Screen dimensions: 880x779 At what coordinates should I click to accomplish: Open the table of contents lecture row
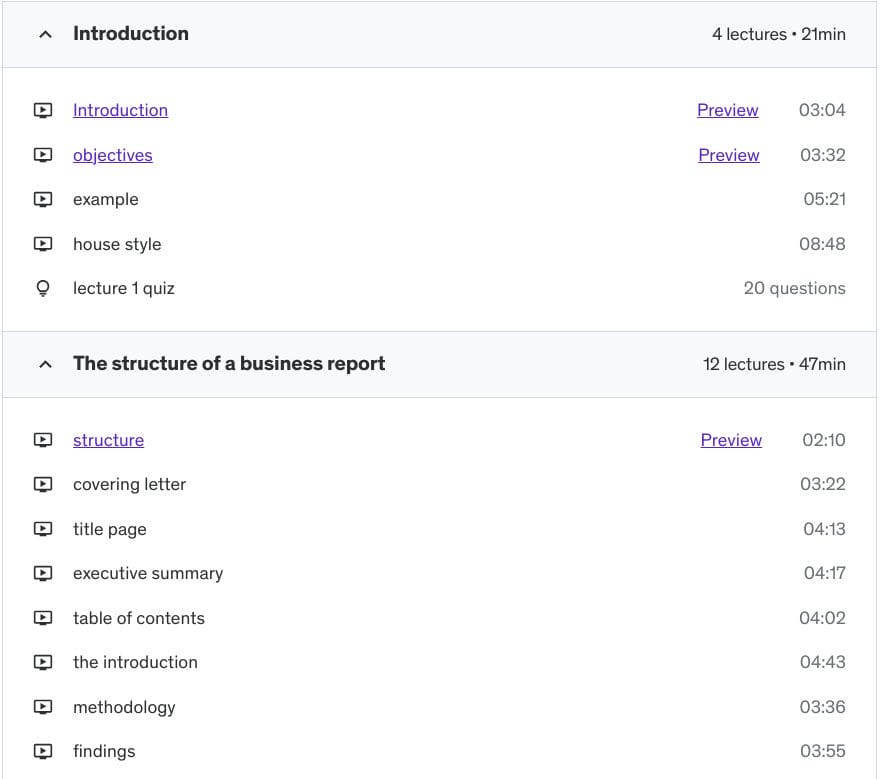139,618
